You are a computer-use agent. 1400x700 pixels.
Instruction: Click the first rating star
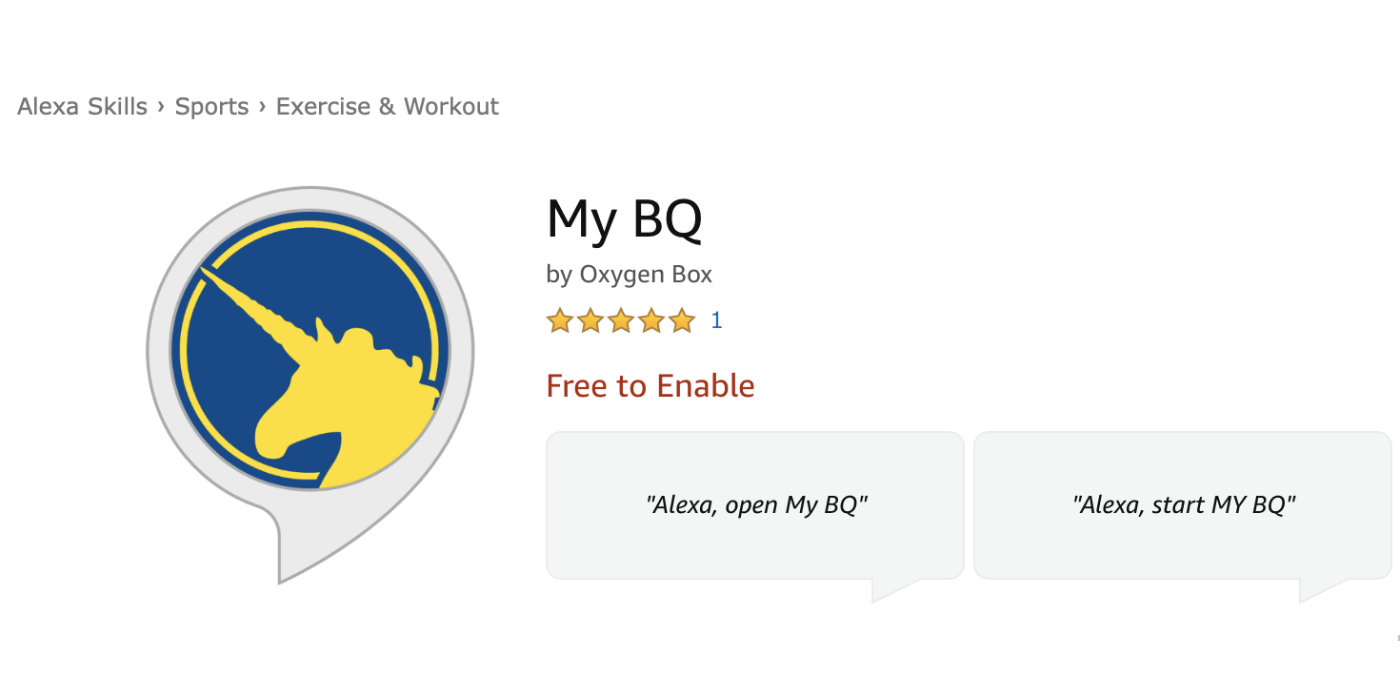(560, 321)
